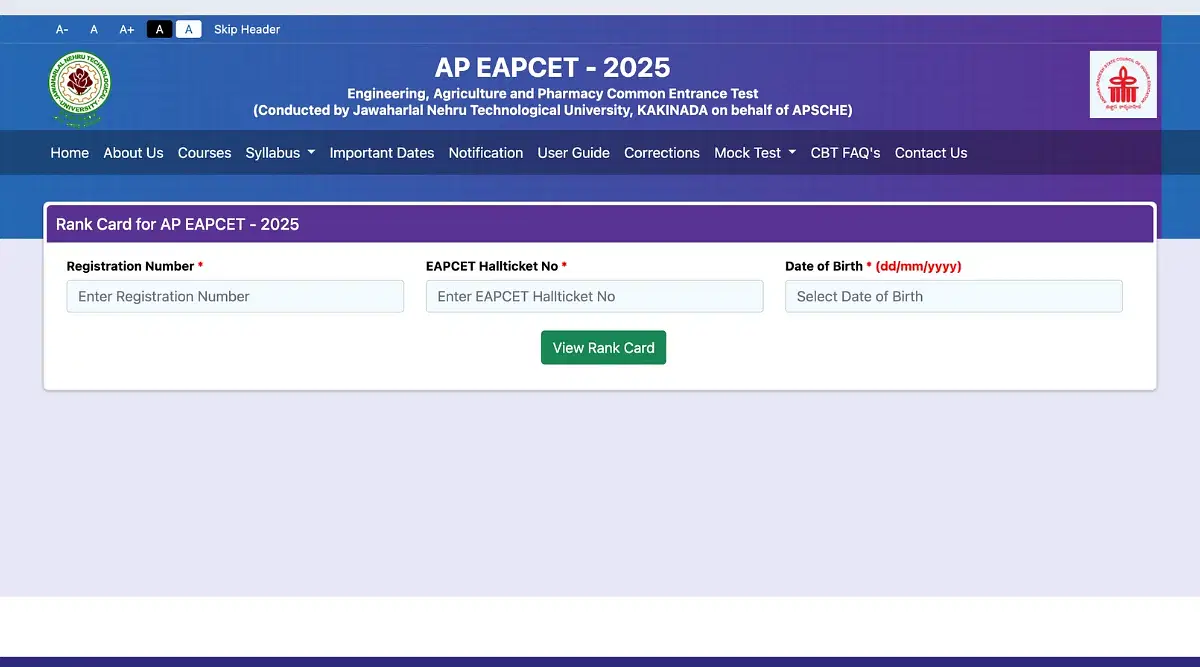Click Rank Card for AP EAPCET header

pyautogui.click(x=178, y=224)
